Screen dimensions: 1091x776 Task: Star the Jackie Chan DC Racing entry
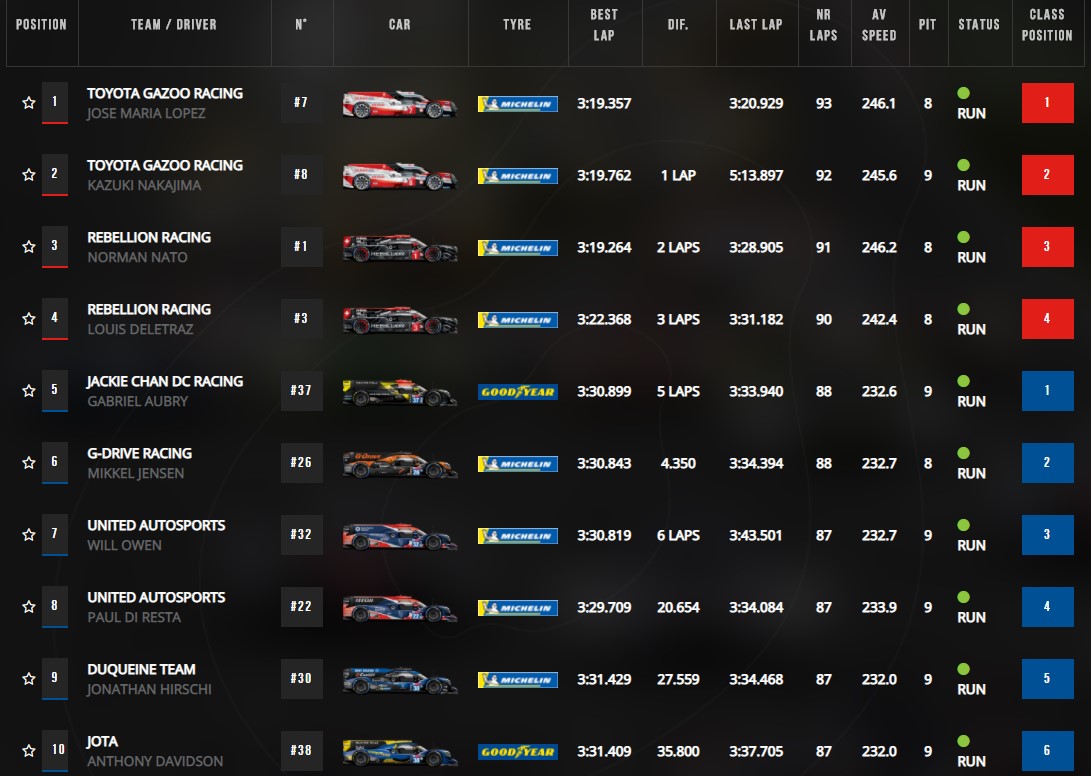pos(29,391)
